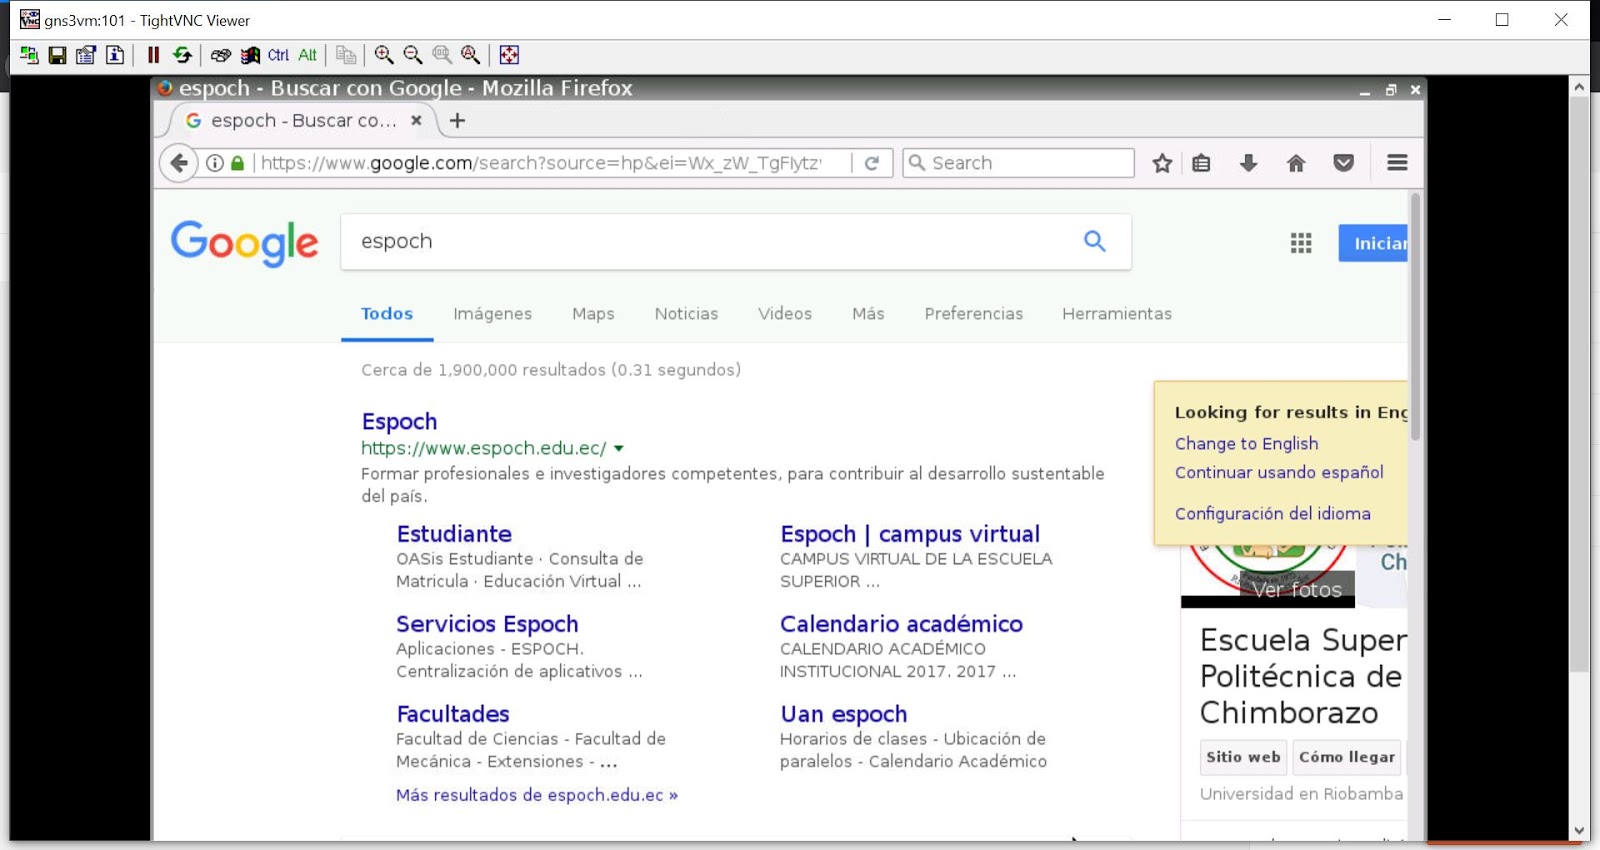Screen dimensions: 1600x850
Task: Show site information in the address bar
Action: 214,163
